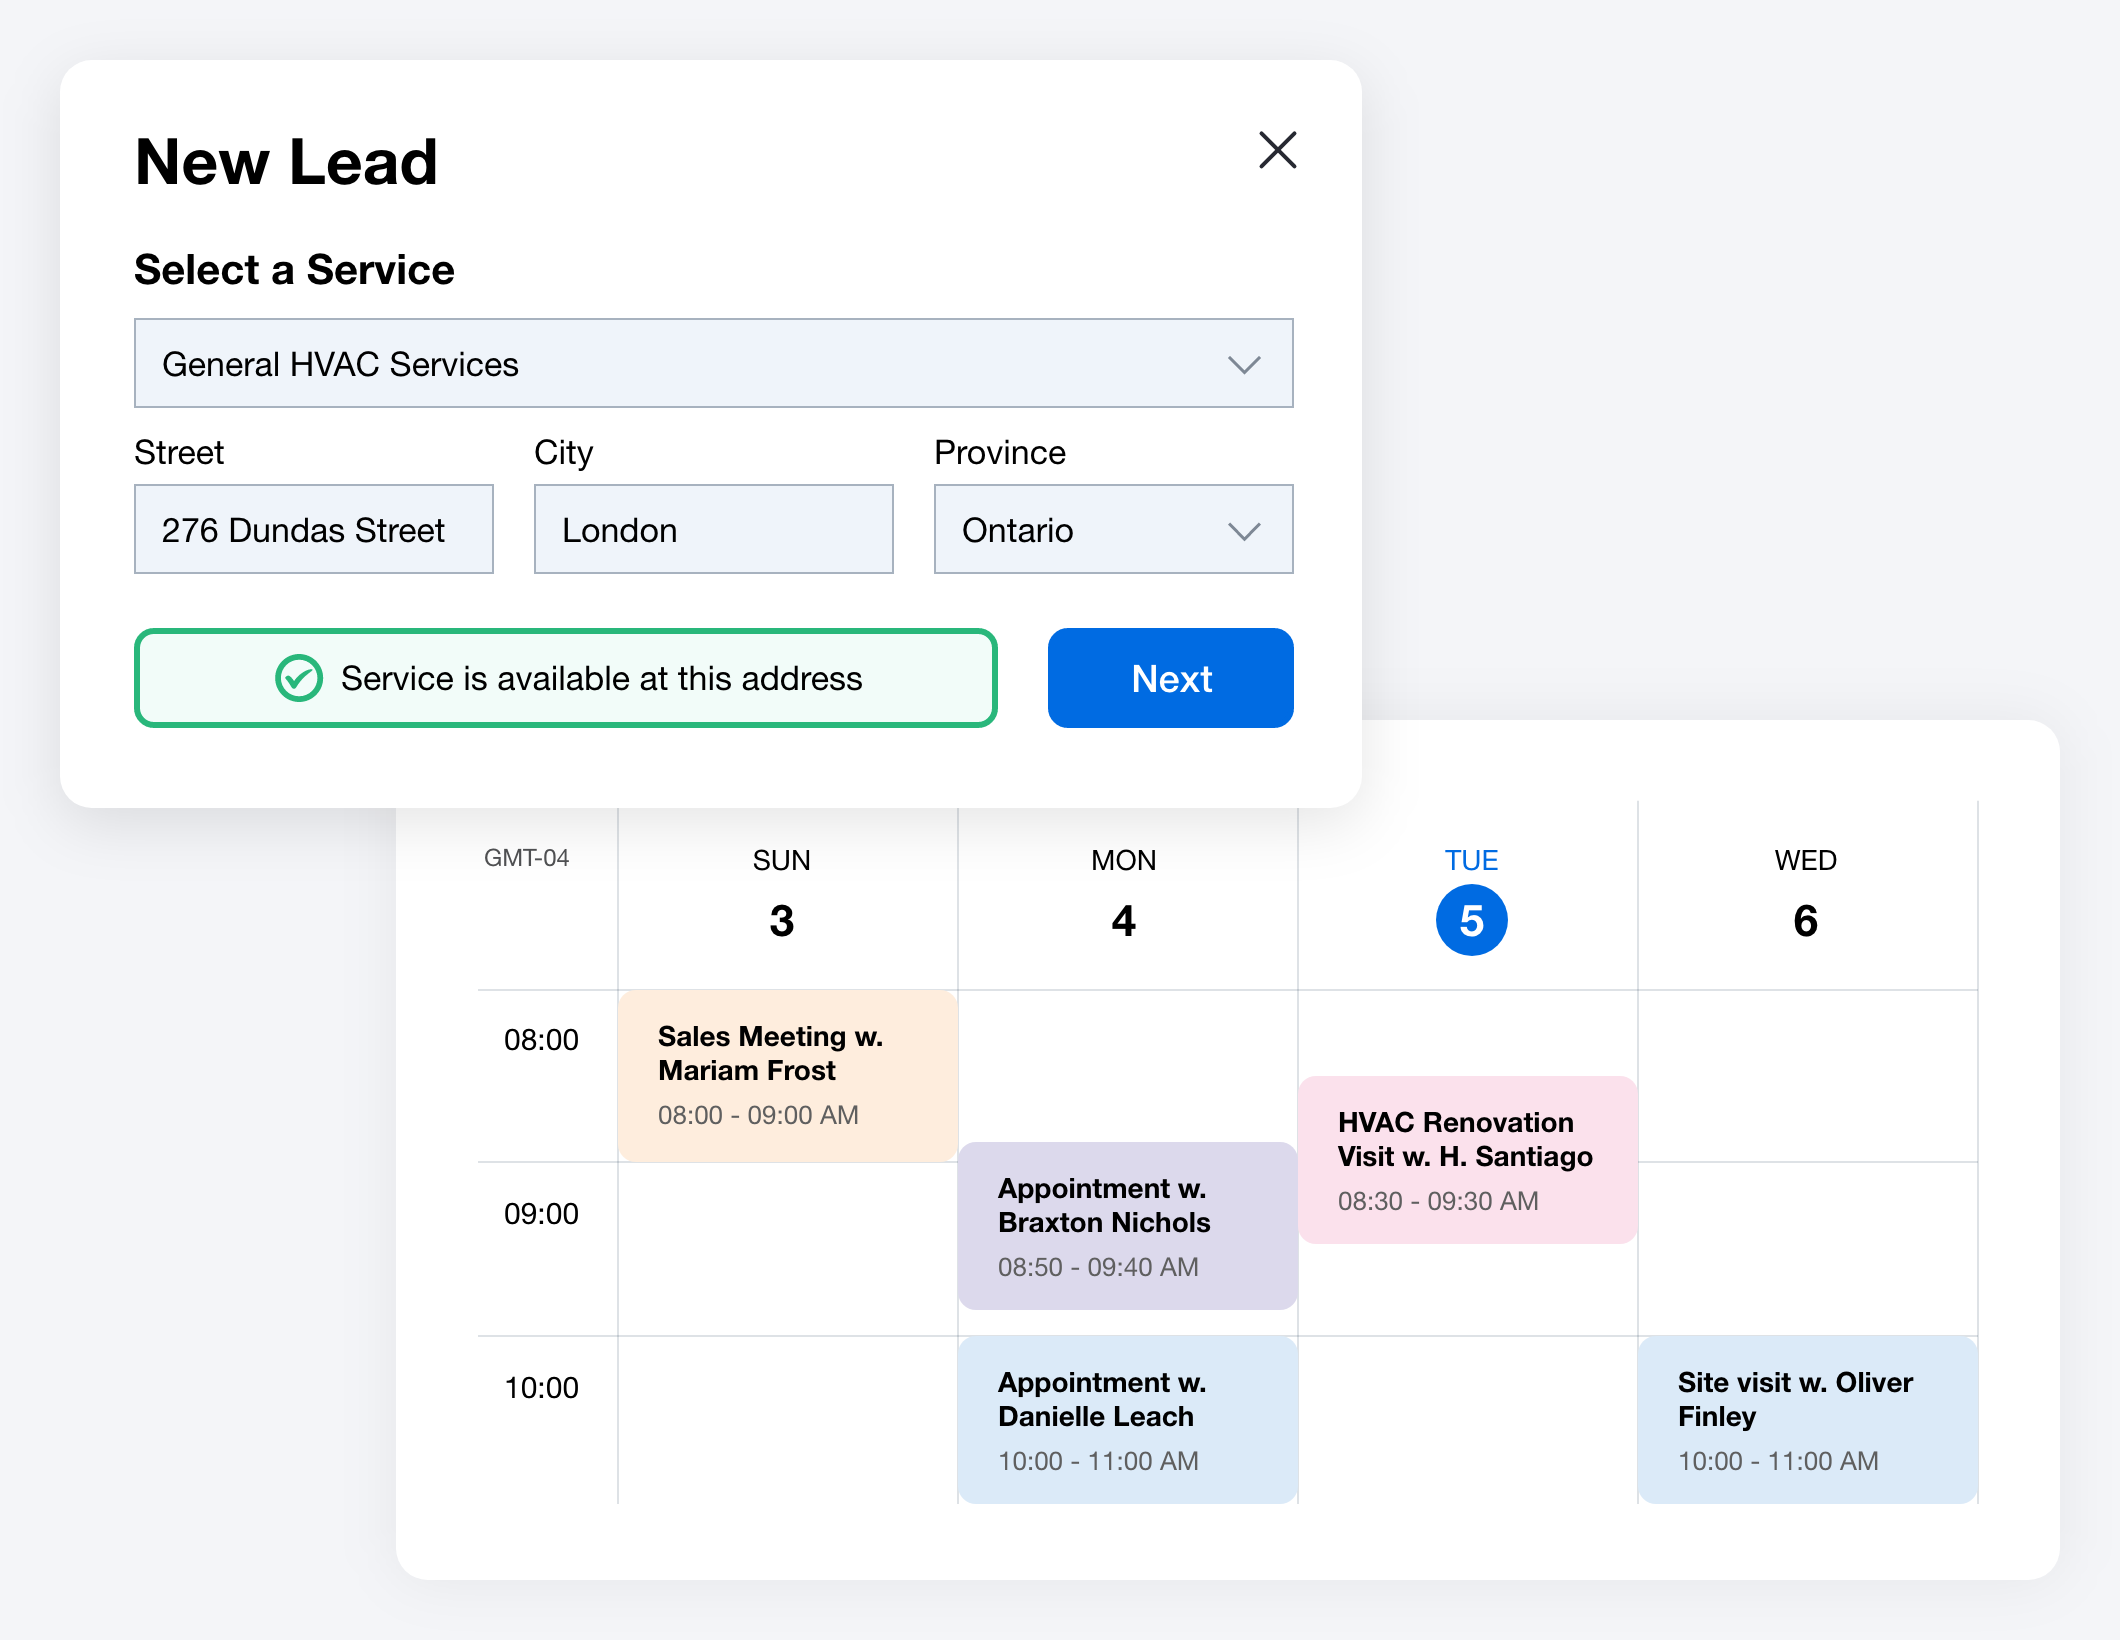This screenshot has height=1640, width=2120.
Task: Click the Province field label
Action: pyautogui.click(x=1000, y=453)
